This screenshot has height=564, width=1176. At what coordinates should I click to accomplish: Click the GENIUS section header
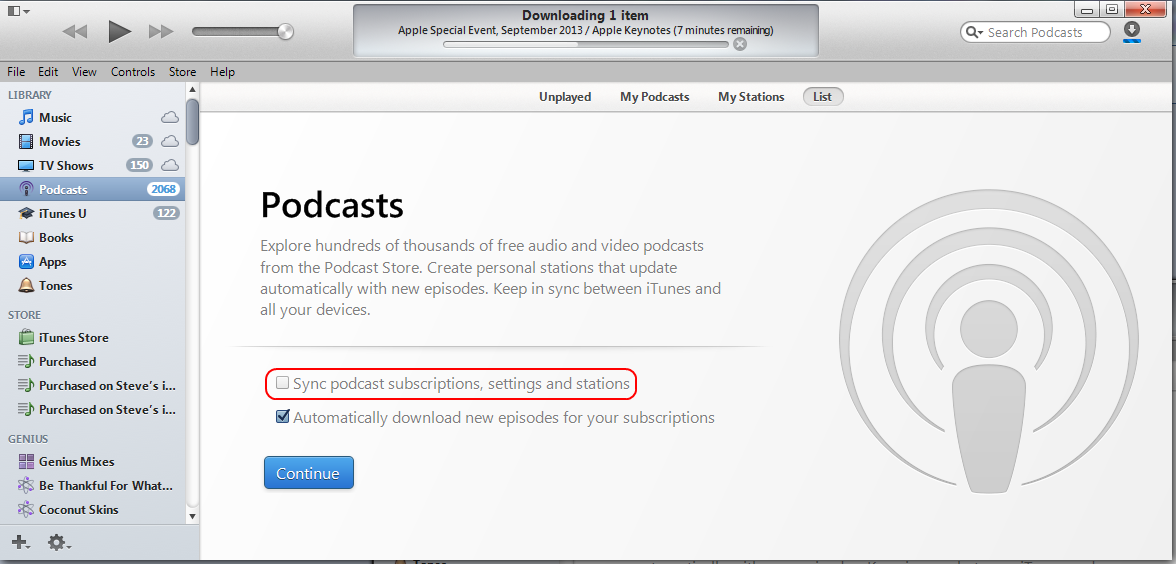28,439
